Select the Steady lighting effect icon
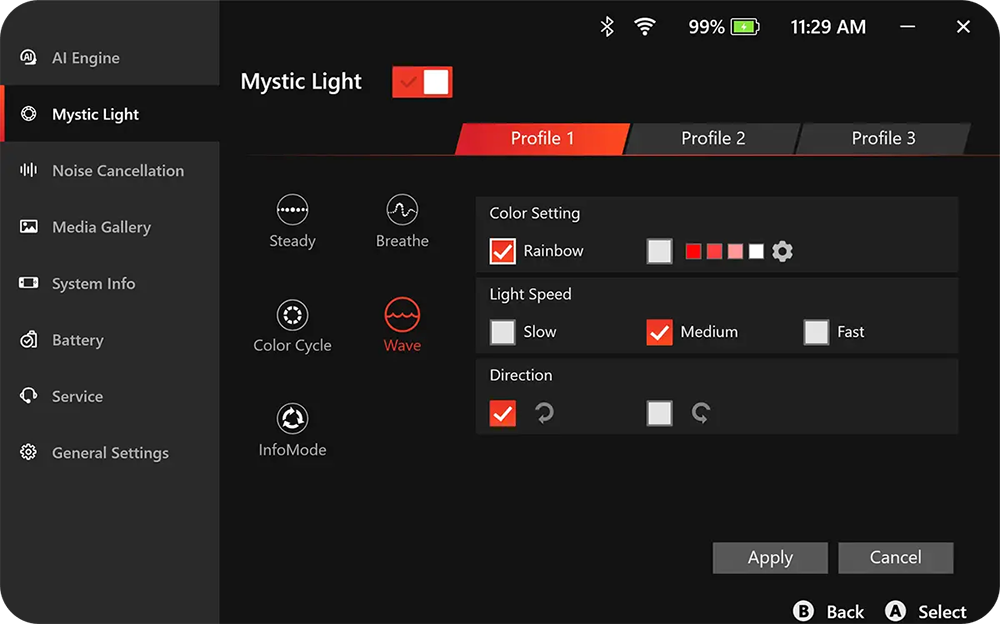 pyautogui.click(x=292, y=210)
